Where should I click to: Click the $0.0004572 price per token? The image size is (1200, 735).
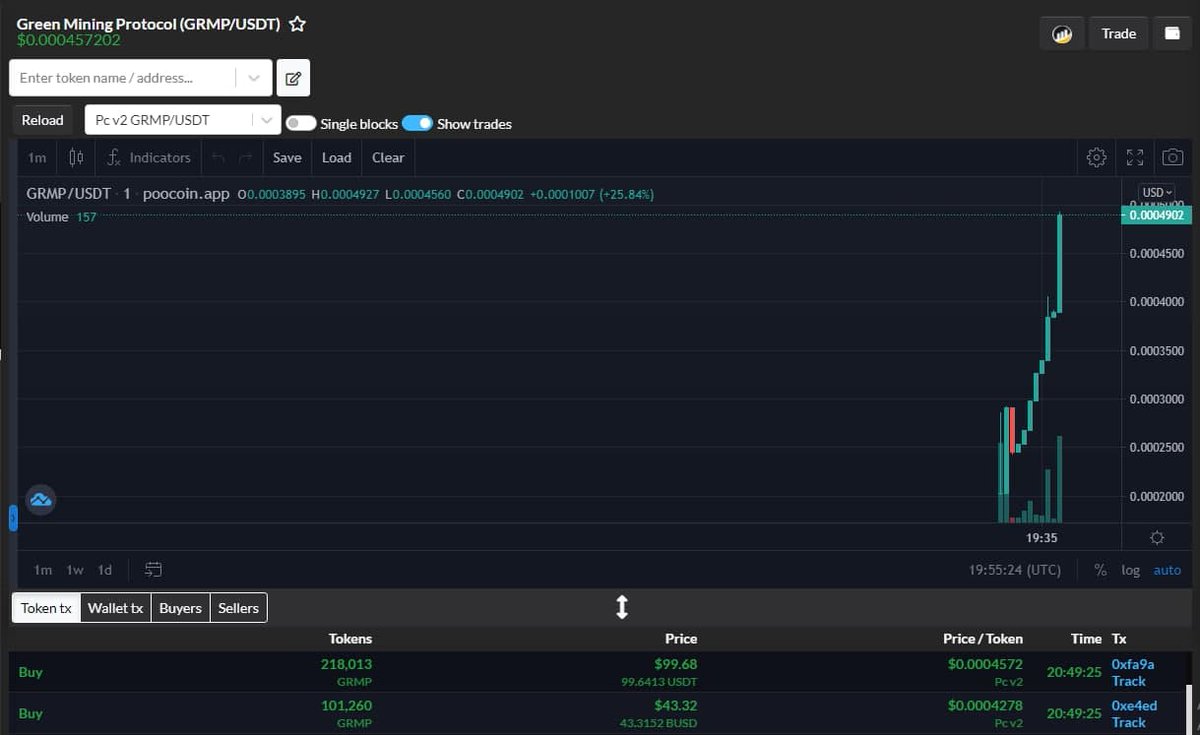985,664
